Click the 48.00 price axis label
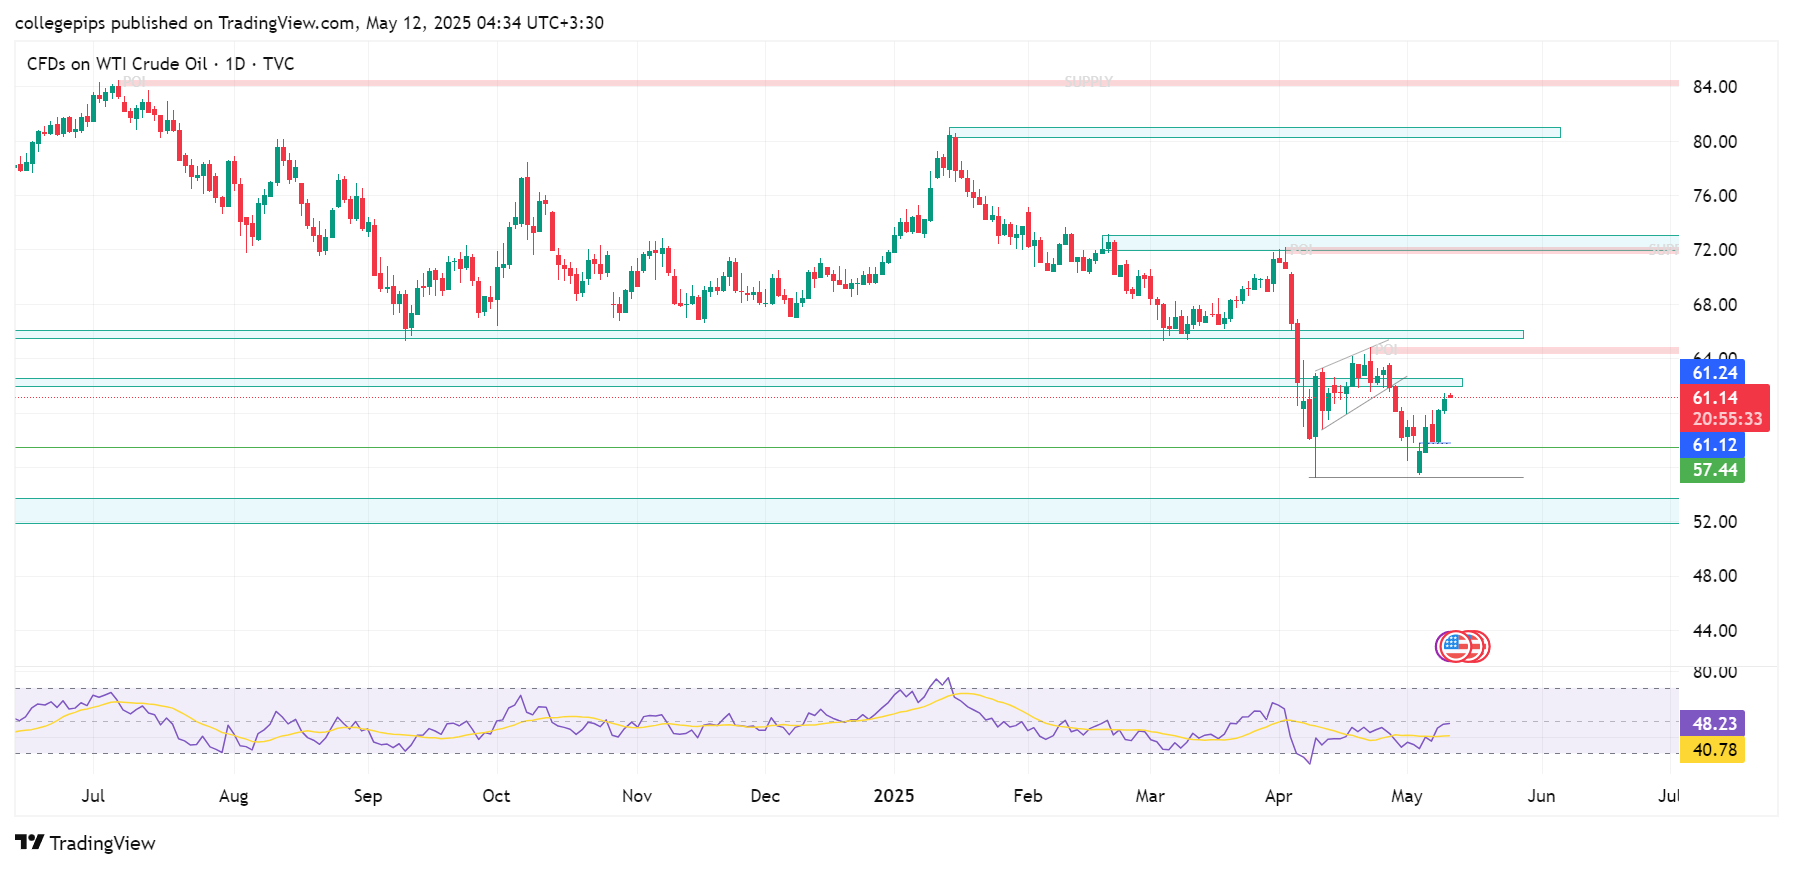The height and width of the screenshot is (869, 1793). pyautogui.click(x=1714, y=576)
